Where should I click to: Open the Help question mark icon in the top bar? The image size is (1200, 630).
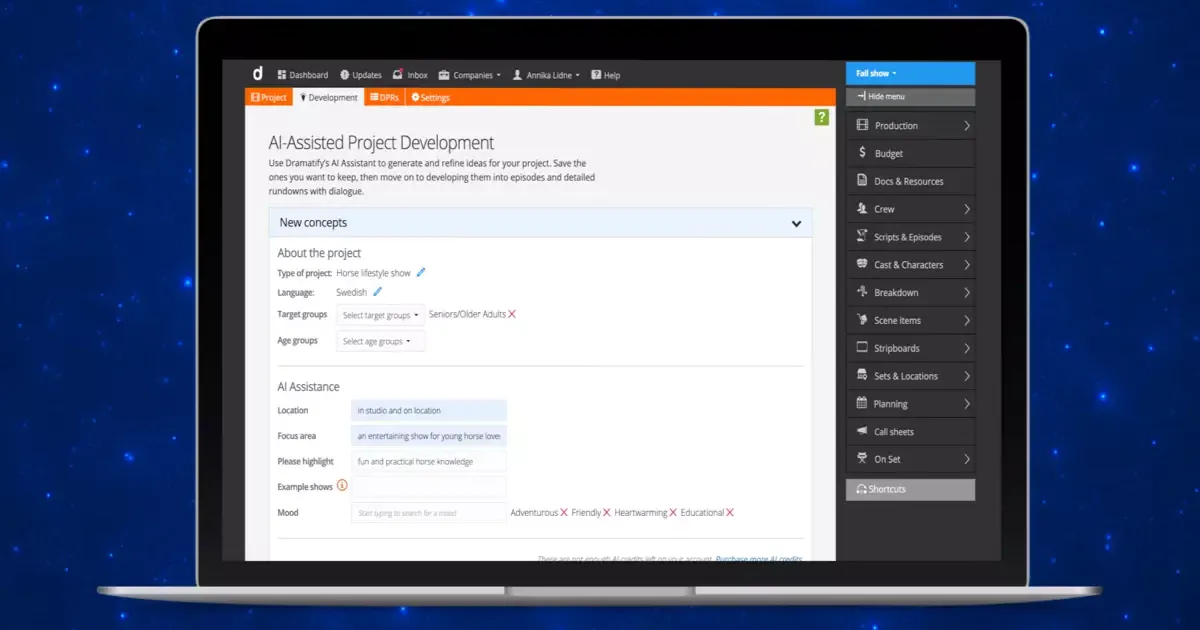[x=596, y=75]
